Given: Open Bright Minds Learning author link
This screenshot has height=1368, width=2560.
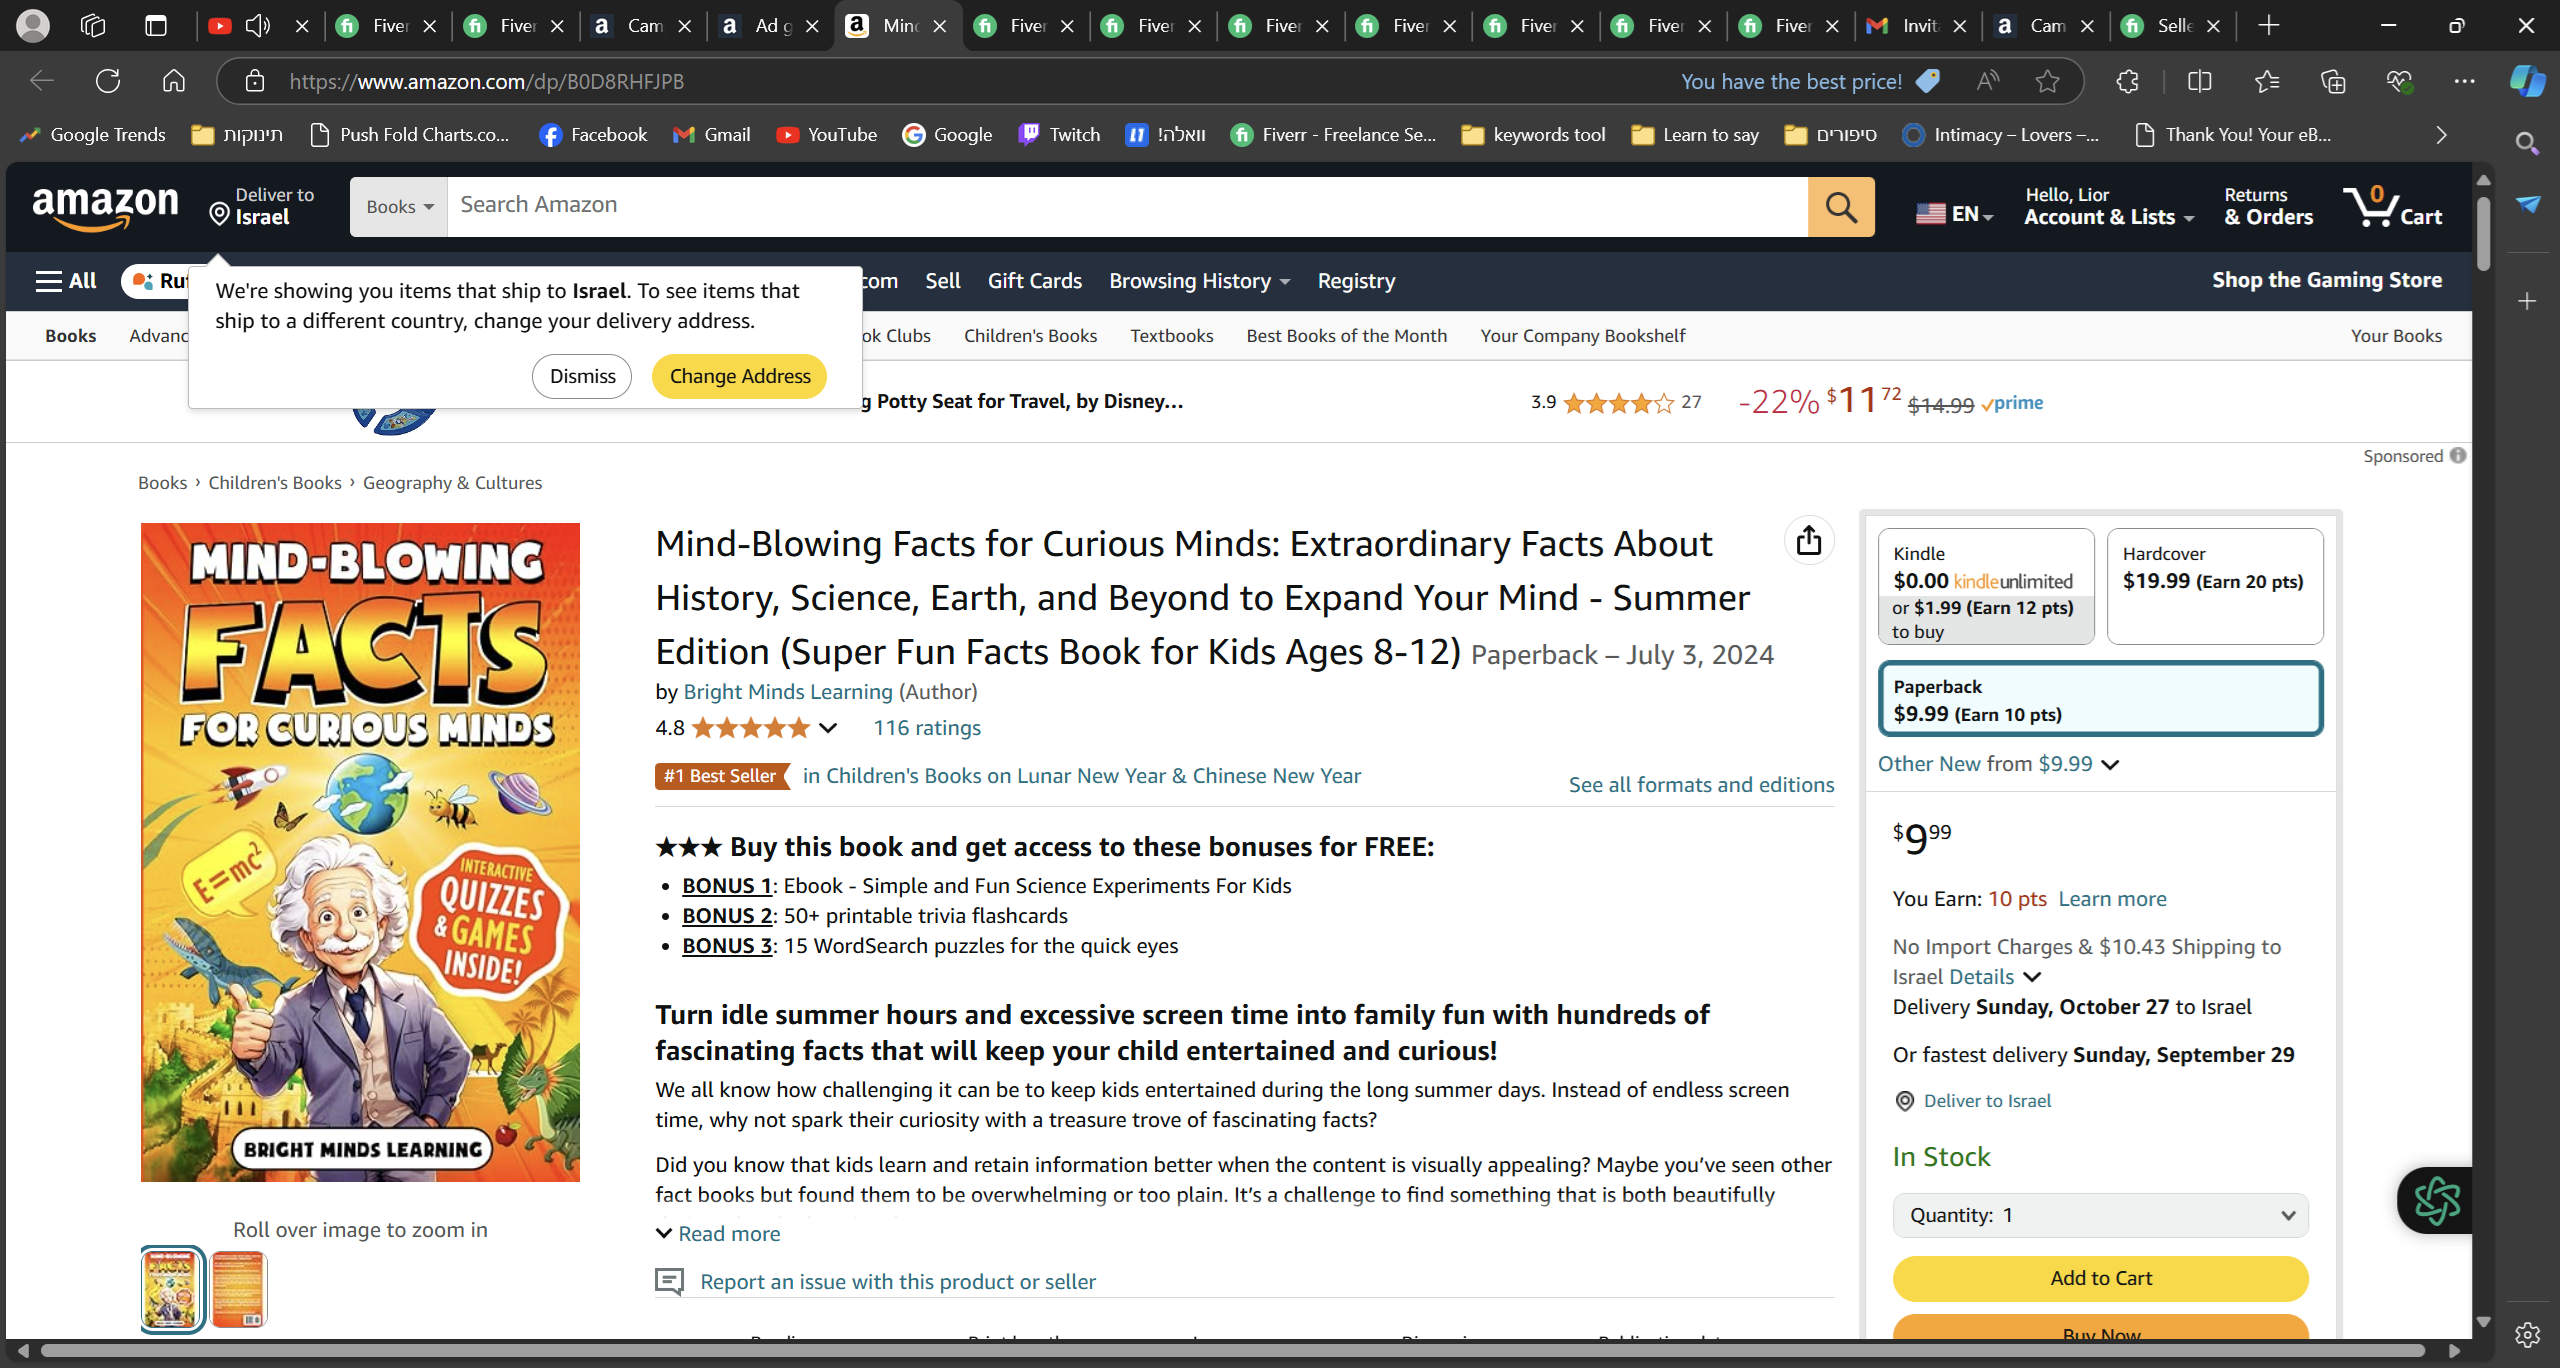Looking at the screenshot, I should pyautogui.click(x=787, y=692).
